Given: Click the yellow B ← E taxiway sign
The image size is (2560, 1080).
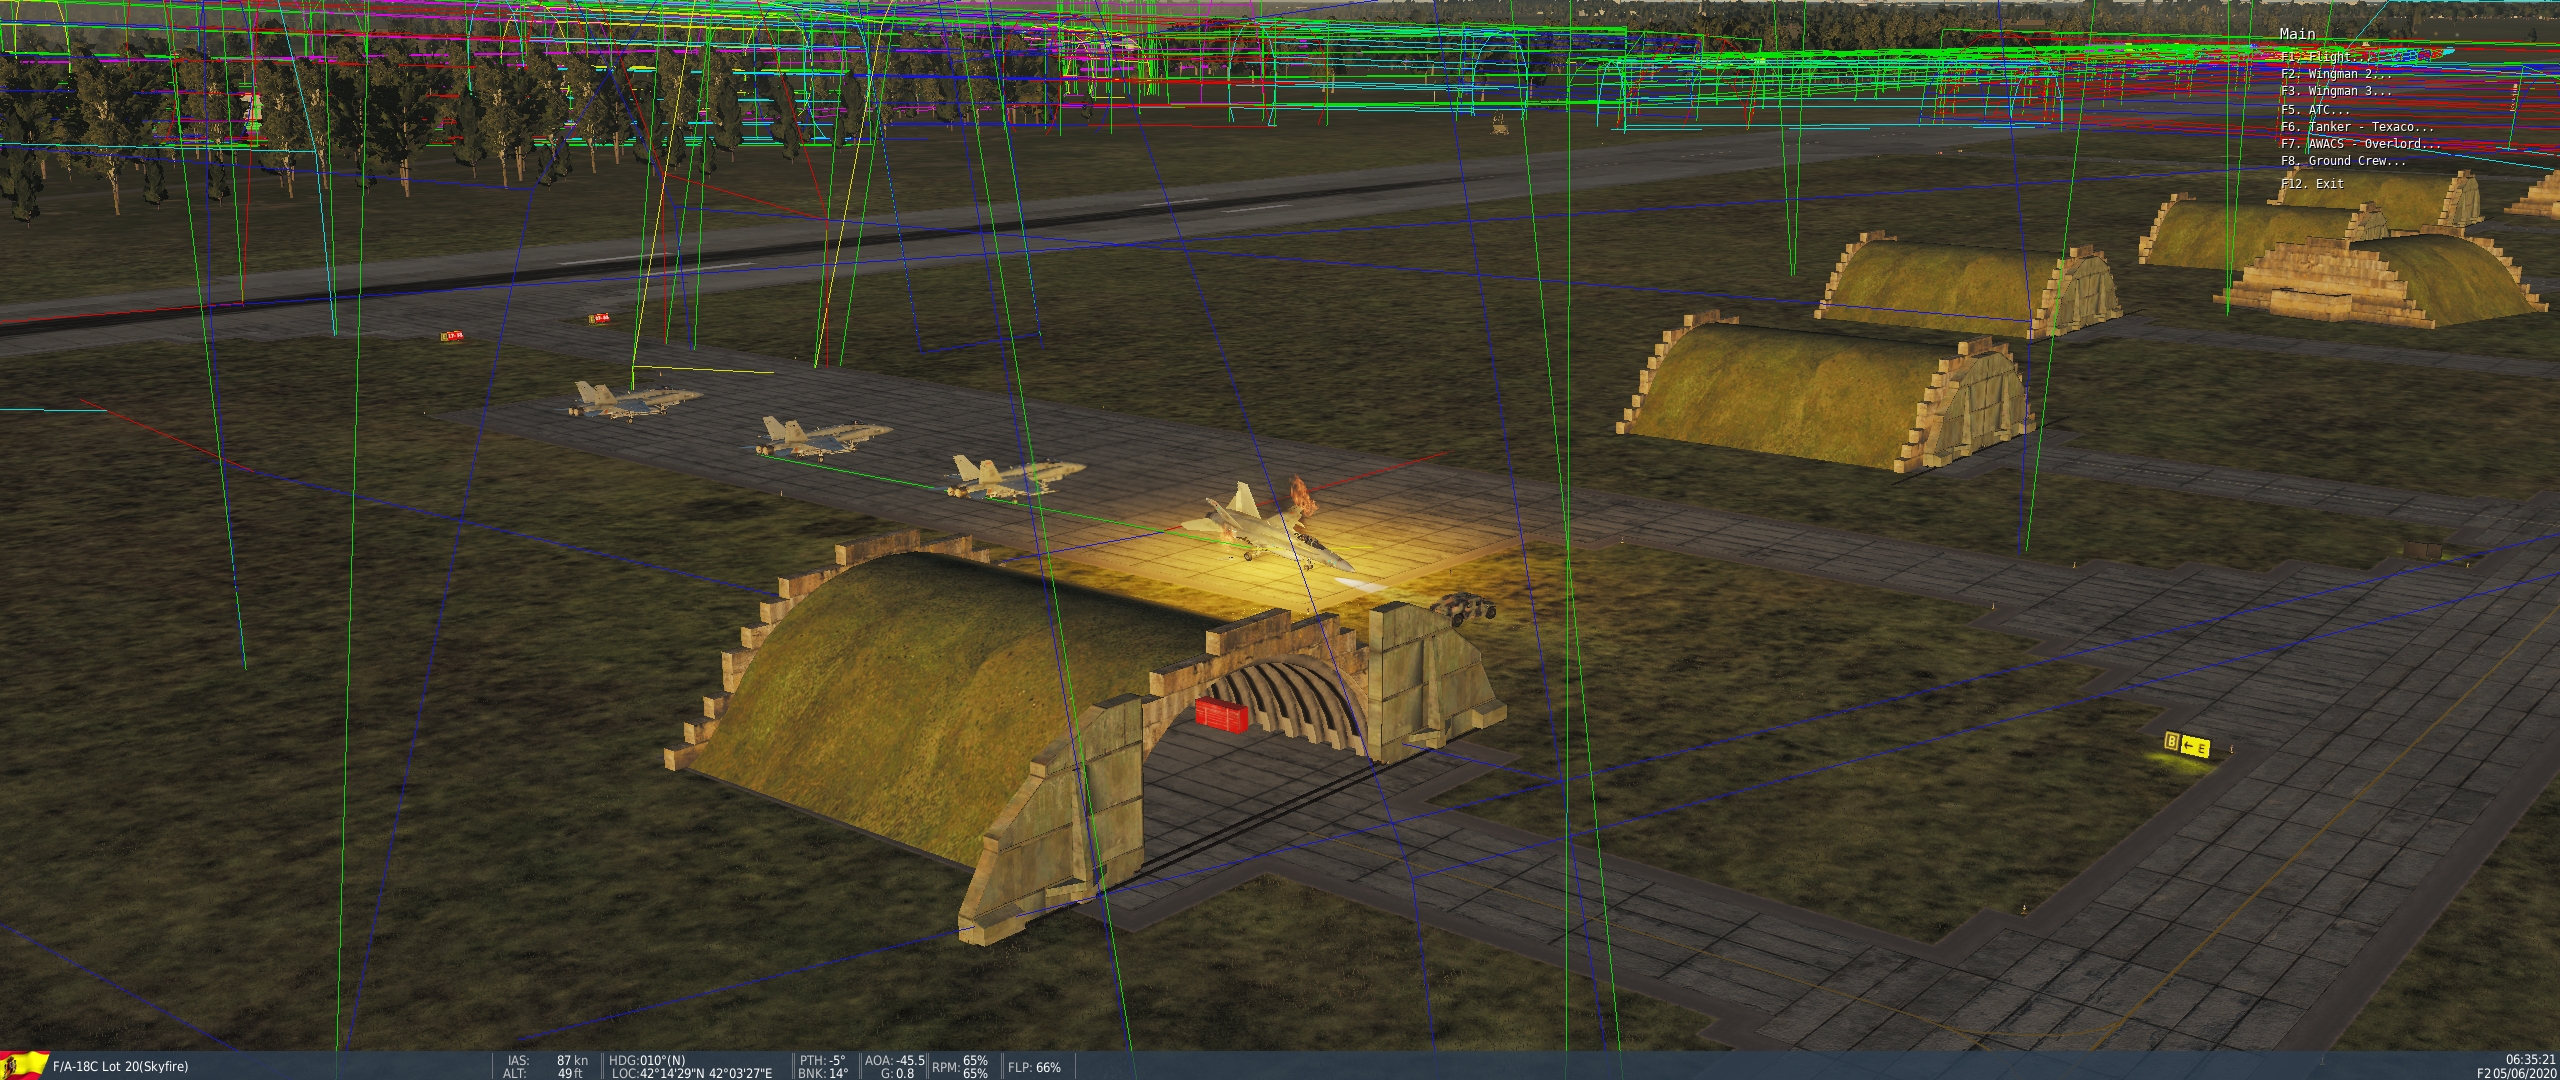Looking at the screenshot, I should [x=2185, y=745].
